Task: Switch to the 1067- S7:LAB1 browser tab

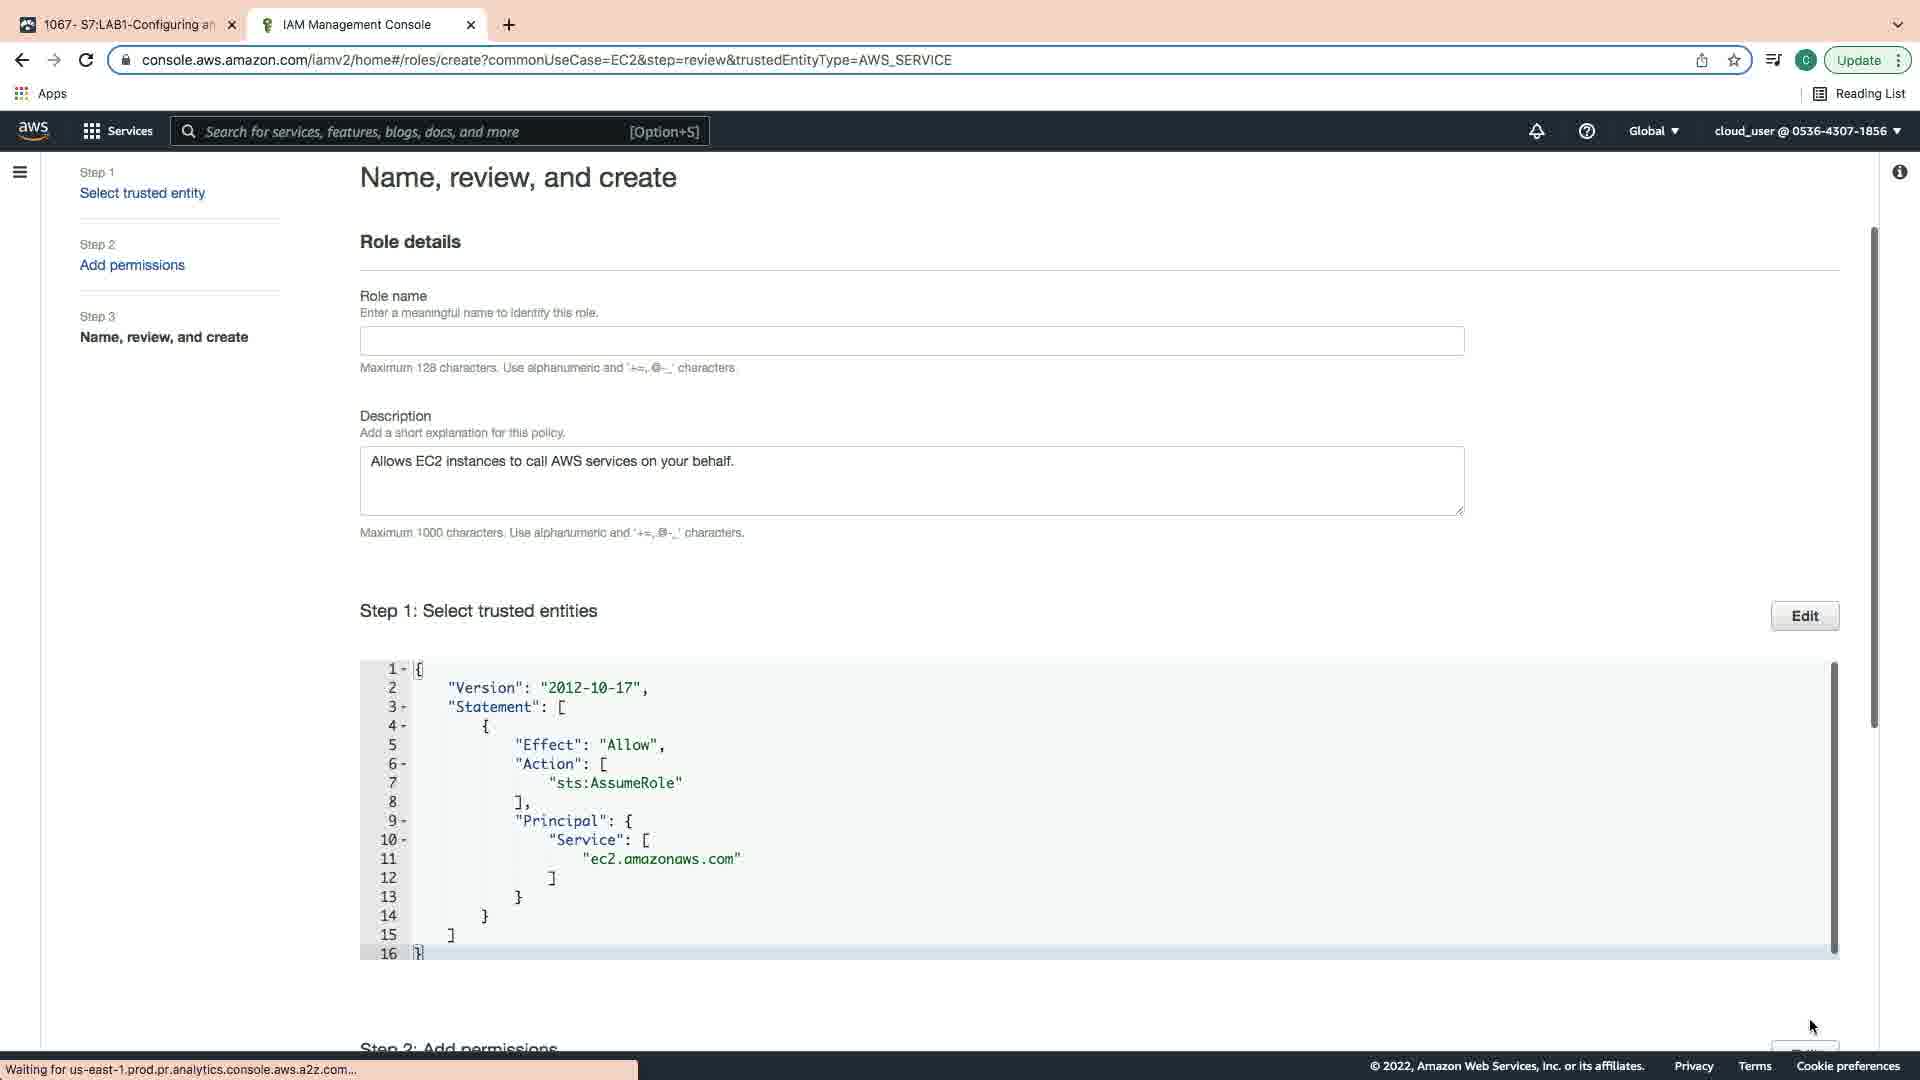Action: (x=128, y=25)
